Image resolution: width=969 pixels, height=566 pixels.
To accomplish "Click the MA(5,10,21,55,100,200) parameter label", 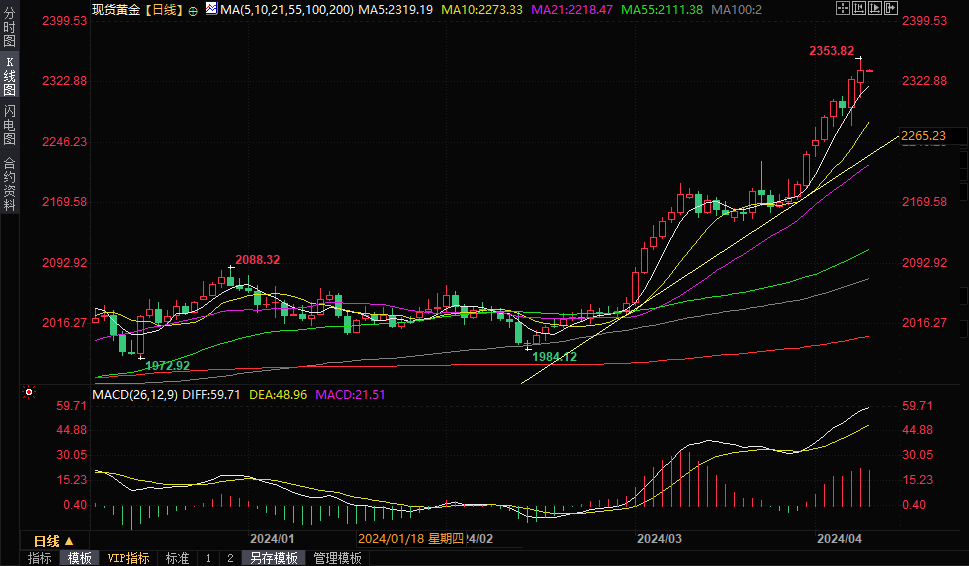I will [287, 9].
